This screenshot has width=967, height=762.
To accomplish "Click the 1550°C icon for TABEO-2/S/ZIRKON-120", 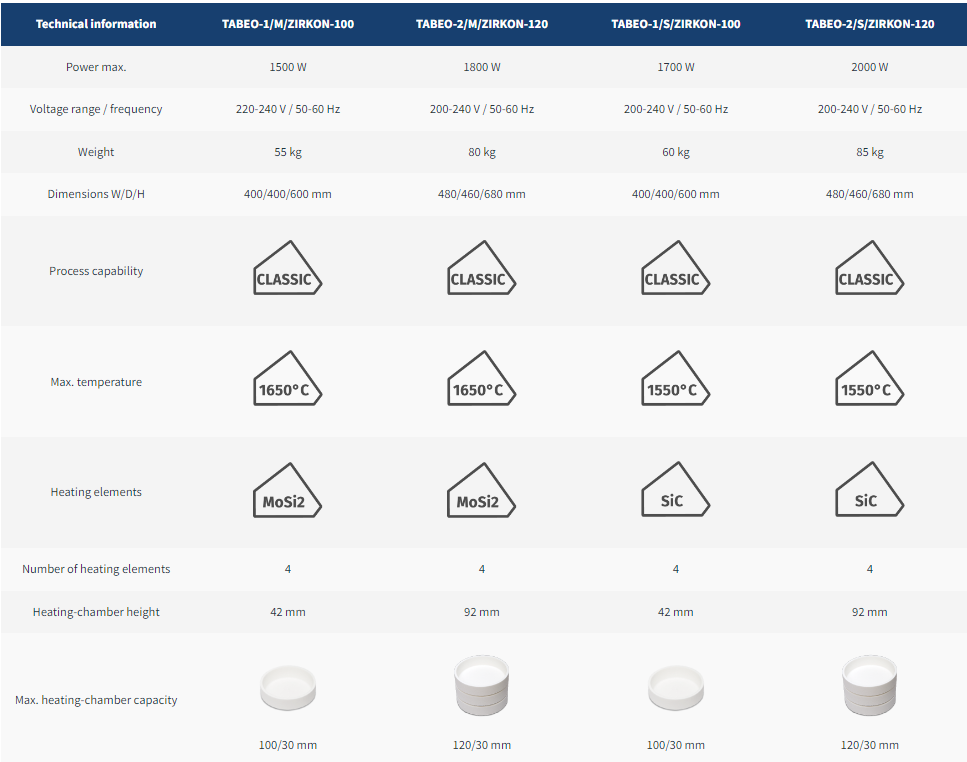I will click(x=870, y=378).
